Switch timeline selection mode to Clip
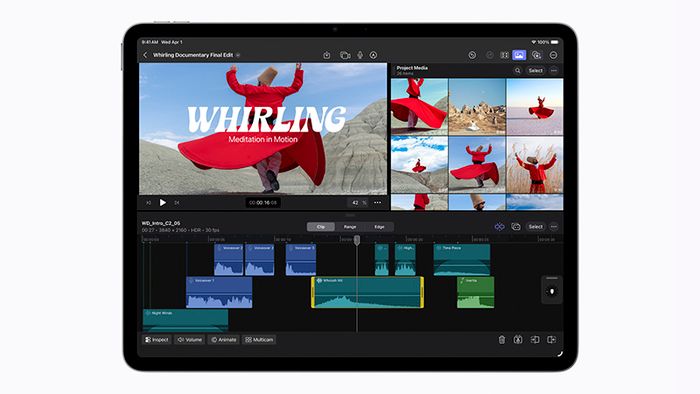The height and width of the screenshot is (394, 700). pos(321,227)
